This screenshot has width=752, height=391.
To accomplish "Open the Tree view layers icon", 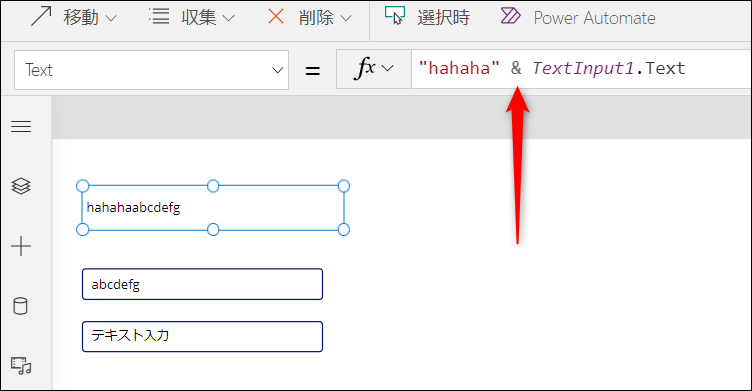I will 21,186.
